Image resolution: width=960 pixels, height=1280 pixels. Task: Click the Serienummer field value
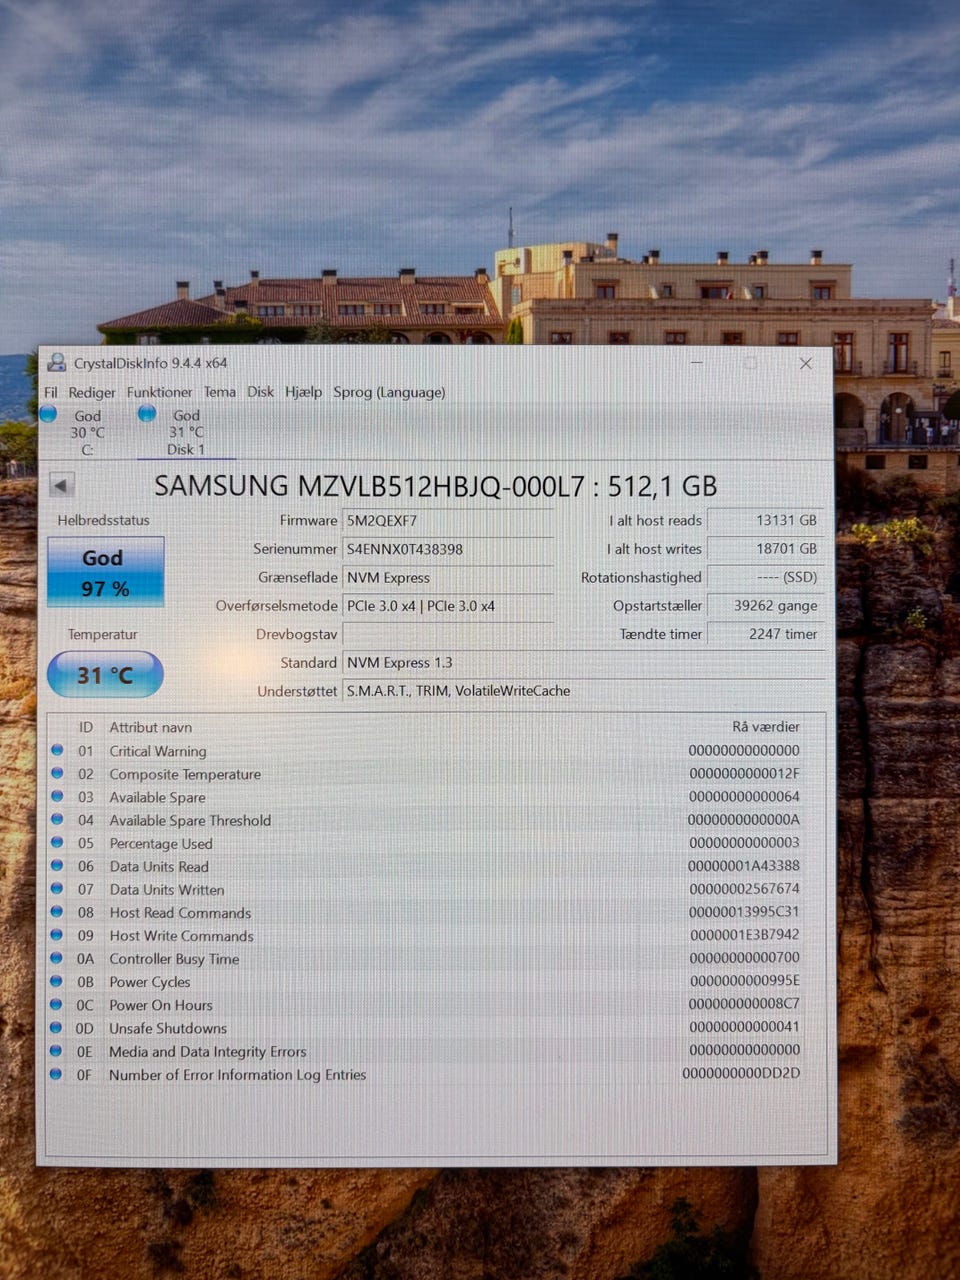click(x=447, y=549)
